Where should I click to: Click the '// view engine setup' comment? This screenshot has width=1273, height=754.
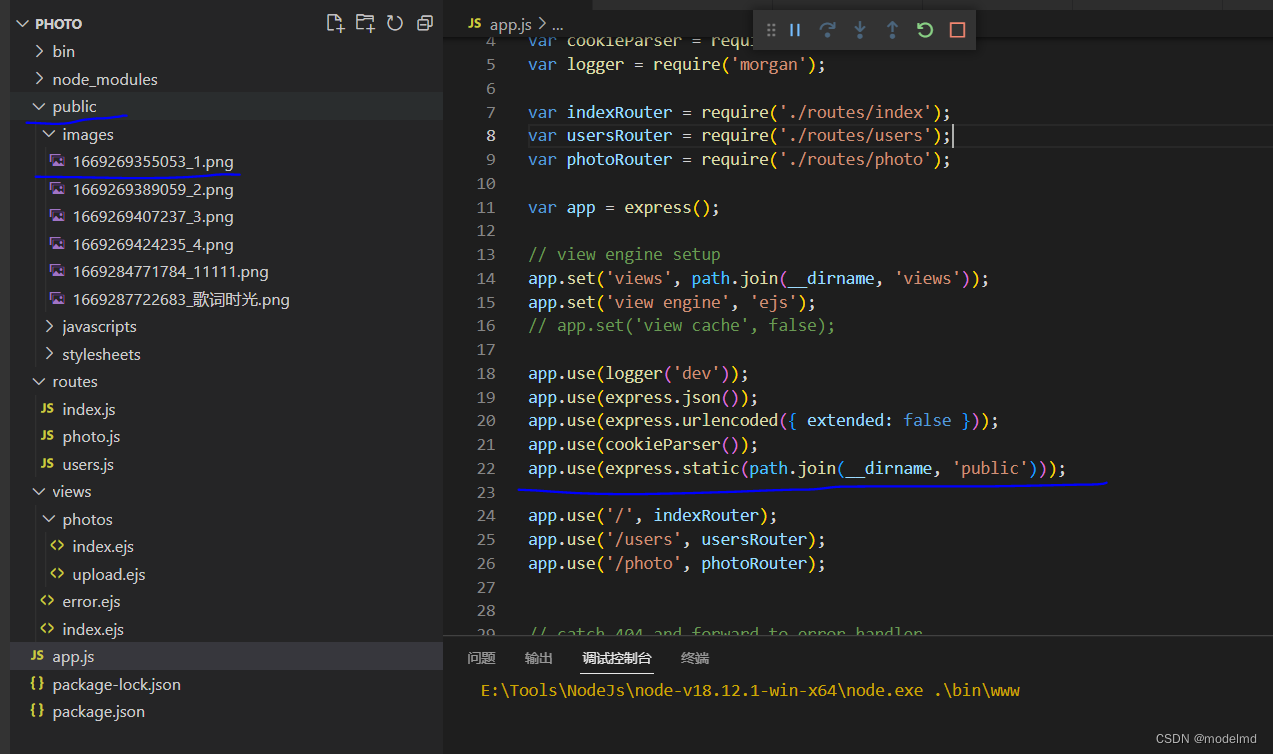[624, 254]
